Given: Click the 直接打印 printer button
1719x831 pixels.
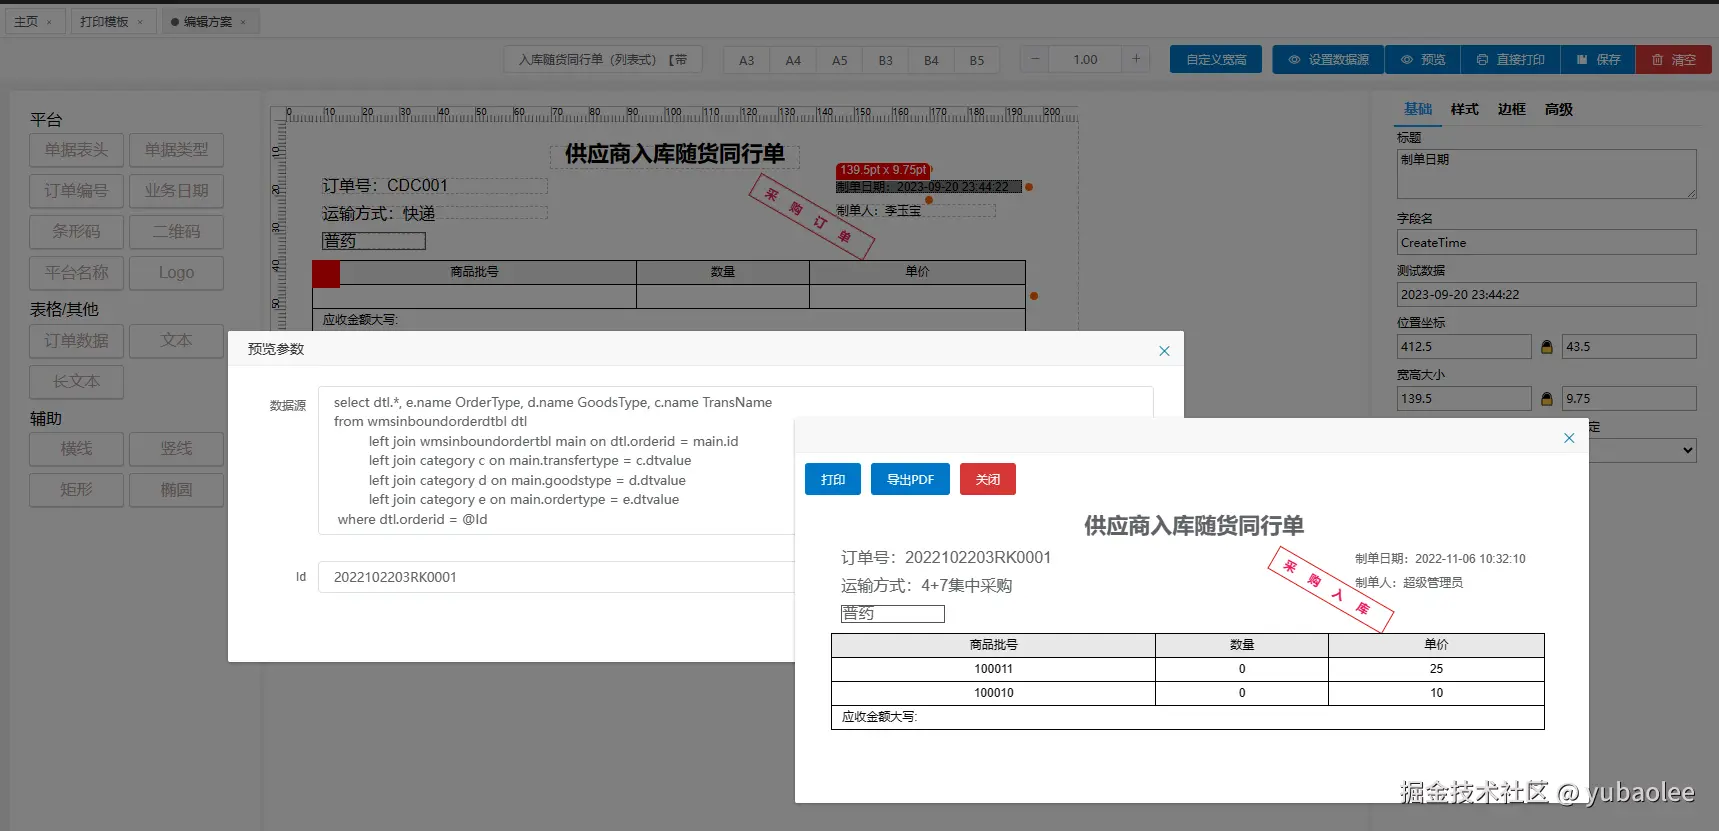Looking at the screenshot, I should [1510, 60].
